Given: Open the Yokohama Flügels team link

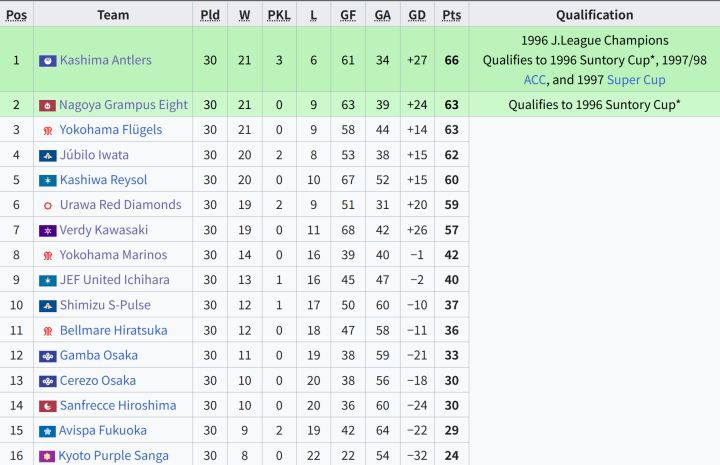Looking at the screenshot, I should (111, 130).
